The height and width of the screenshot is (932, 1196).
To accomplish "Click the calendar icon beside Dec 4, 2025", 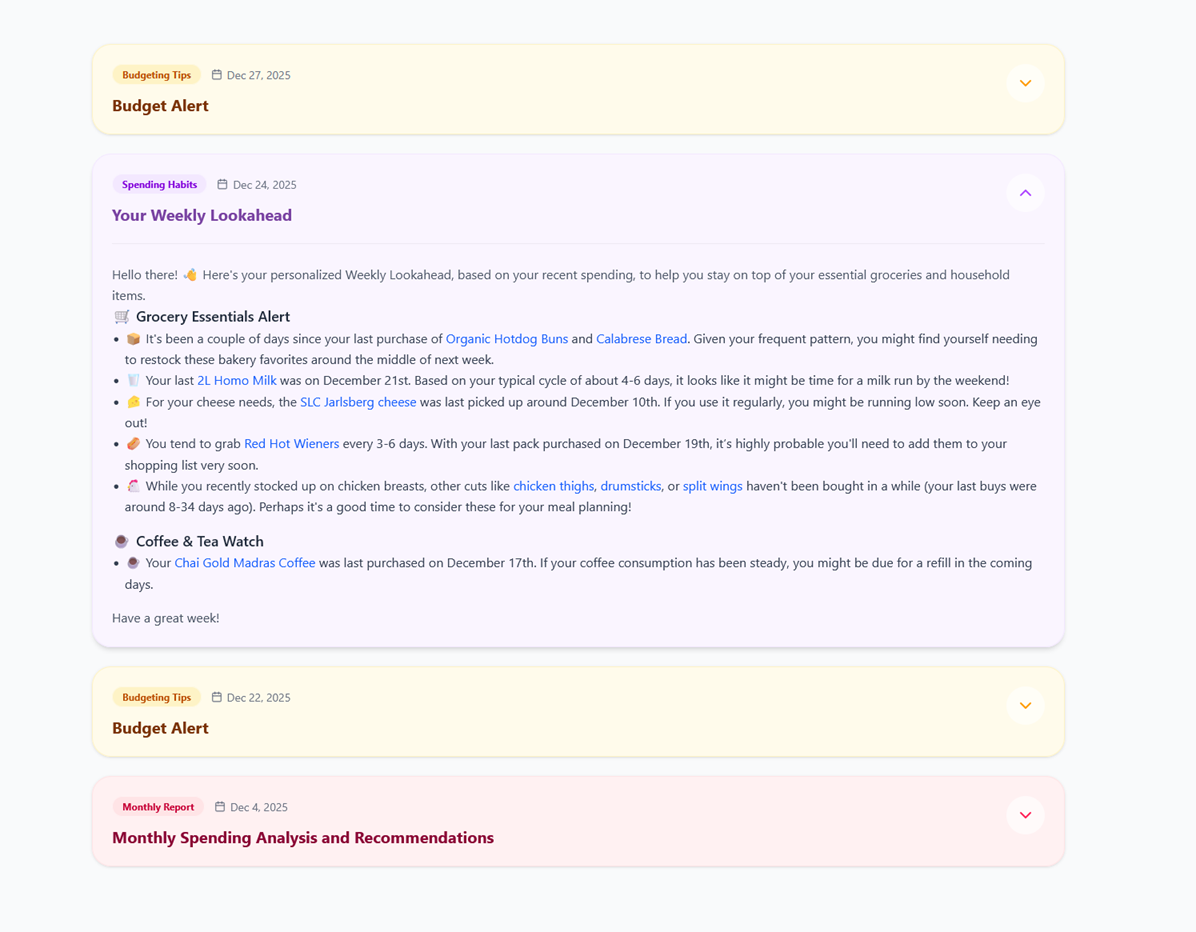I will coord(220,807).
